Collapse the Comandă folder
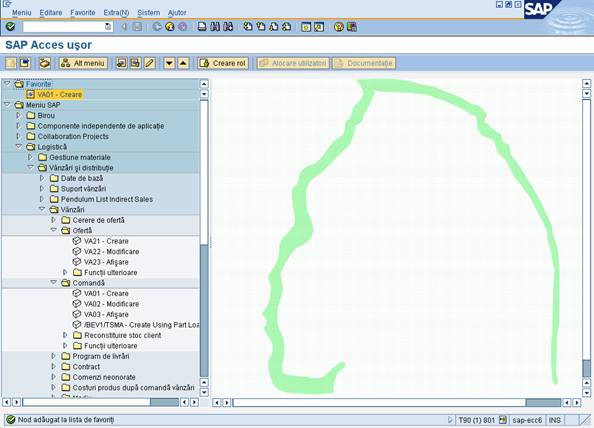Viewport: 594px width, 428px height. click(x=53, y=283)
